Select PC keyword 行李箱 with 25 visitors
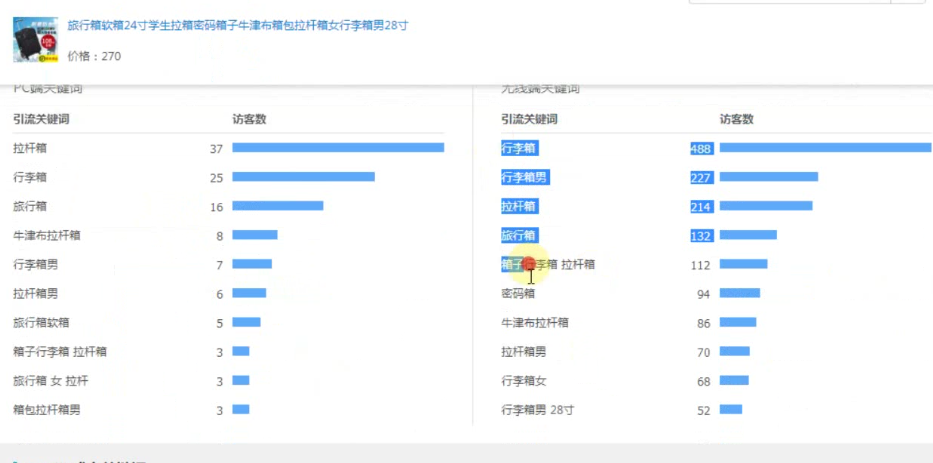The width and height of the screenshot is (933, 463). click(30, 177)
